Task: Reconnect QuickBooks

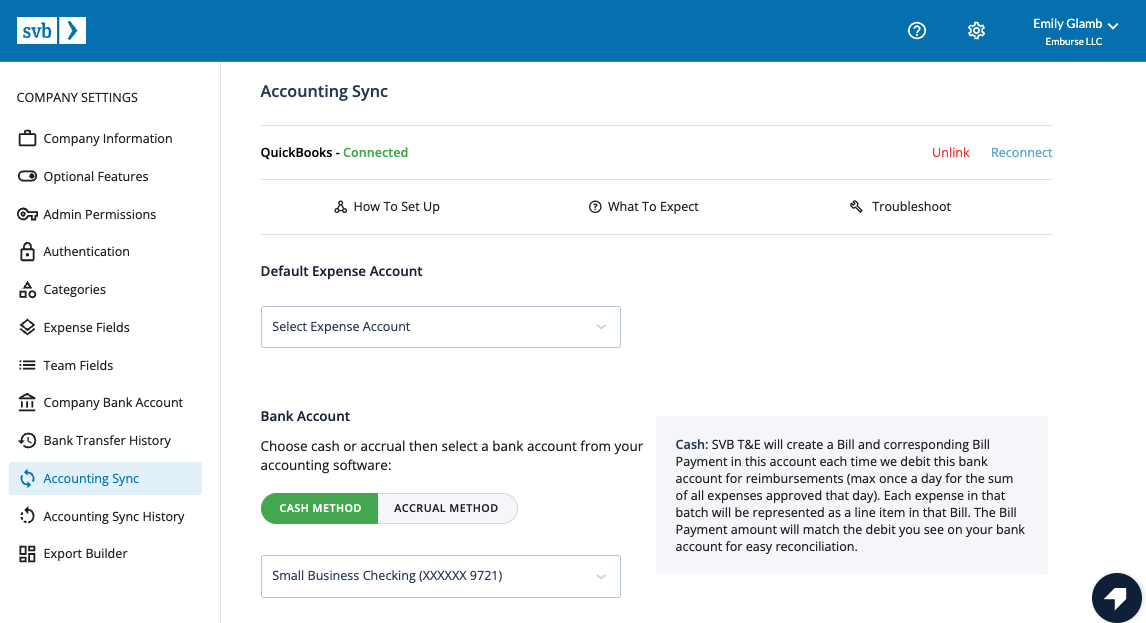Action: pyautogui.click(x=1021, y=152)
